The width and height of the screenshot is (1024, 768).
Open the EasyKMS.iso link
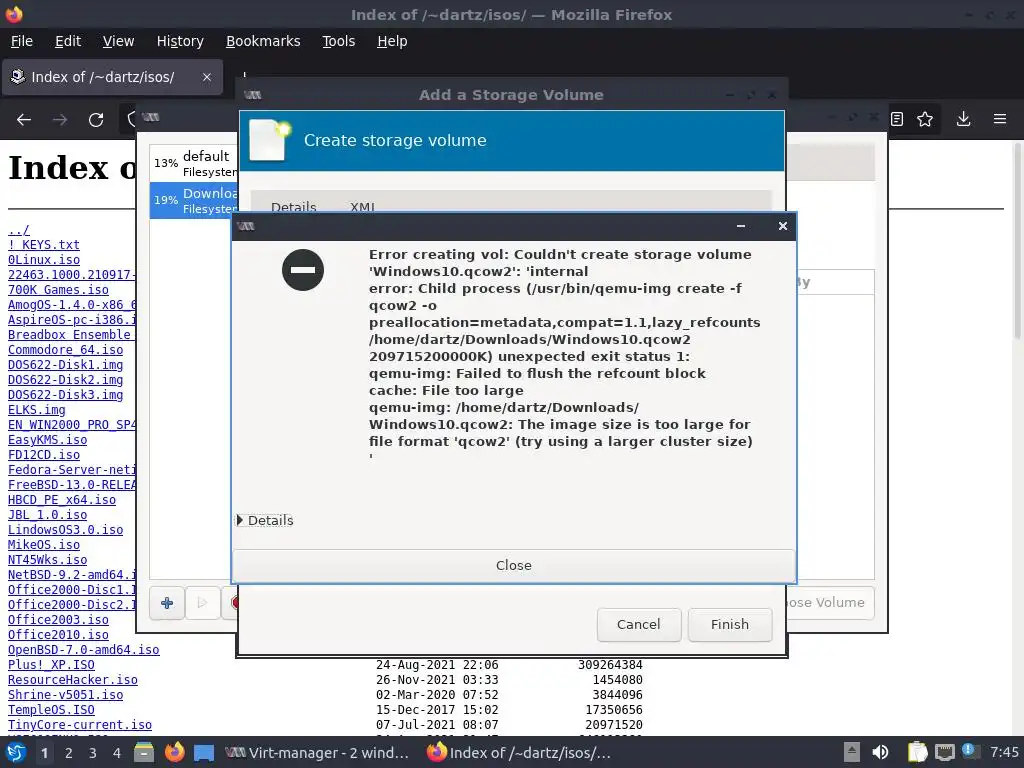click(x=48, y=440)
